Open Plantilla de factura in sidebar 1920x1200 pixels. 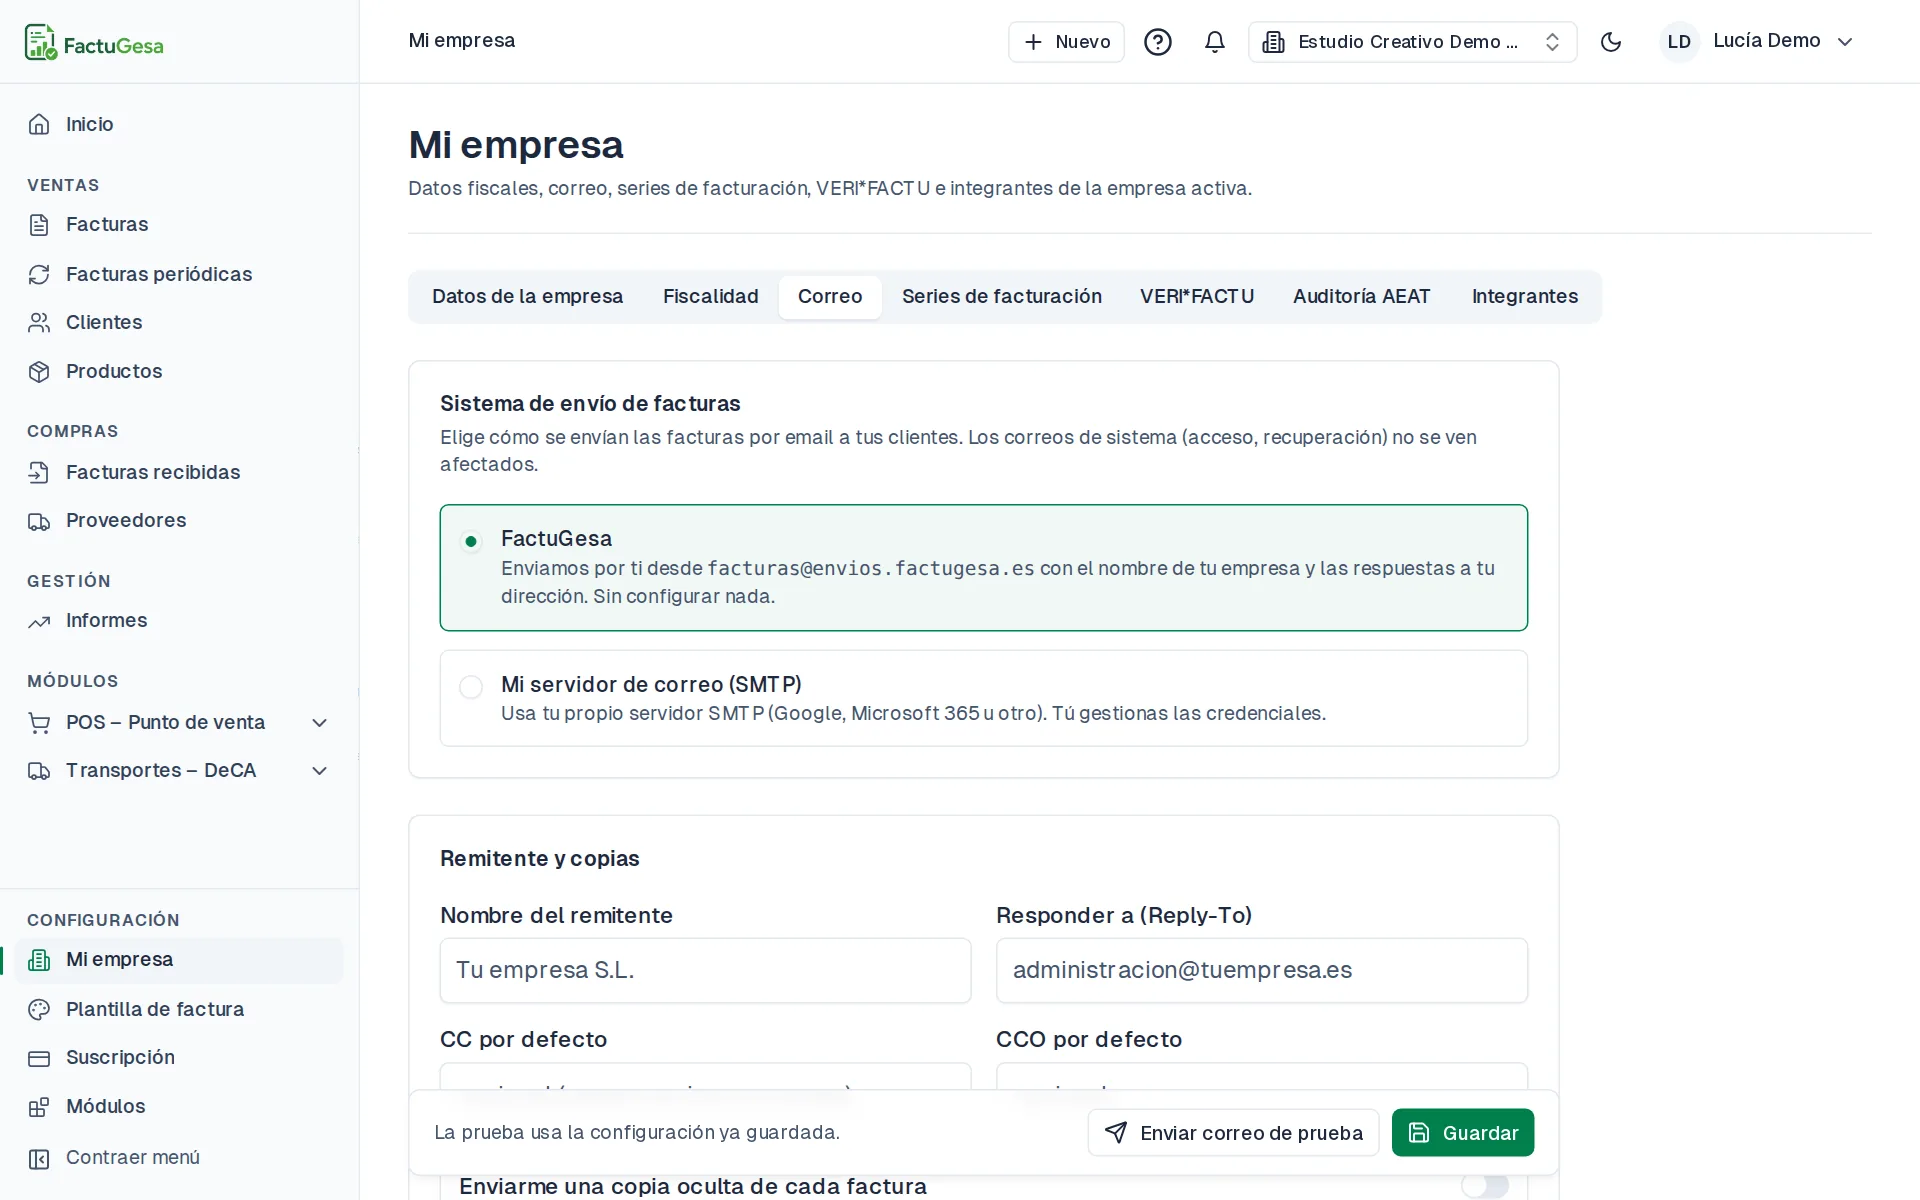point(179,1009)
